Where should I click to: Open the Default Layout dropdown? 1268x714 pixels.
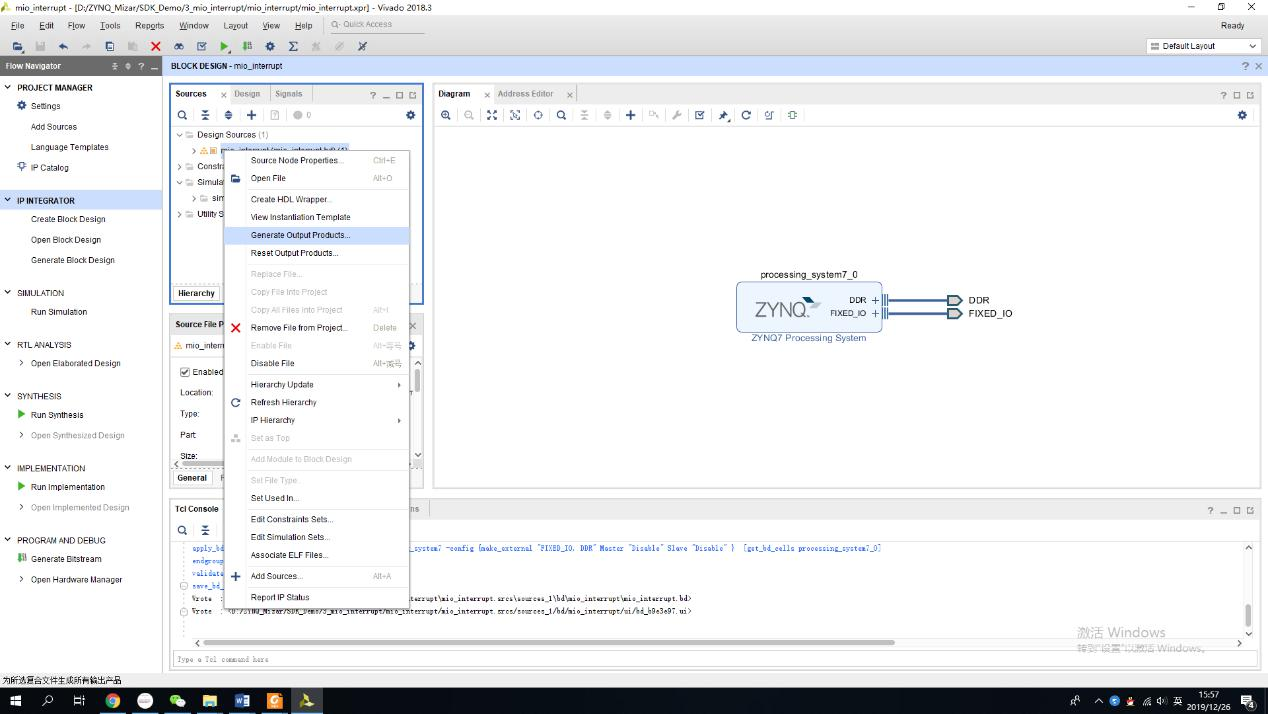tap(1203, 46)
